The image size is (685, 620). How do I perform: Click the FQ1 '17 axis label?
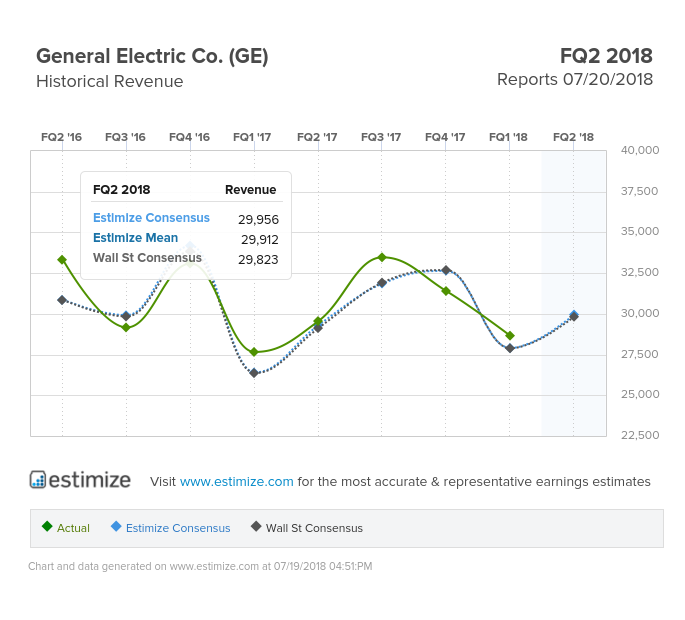(x=252, y=137)
